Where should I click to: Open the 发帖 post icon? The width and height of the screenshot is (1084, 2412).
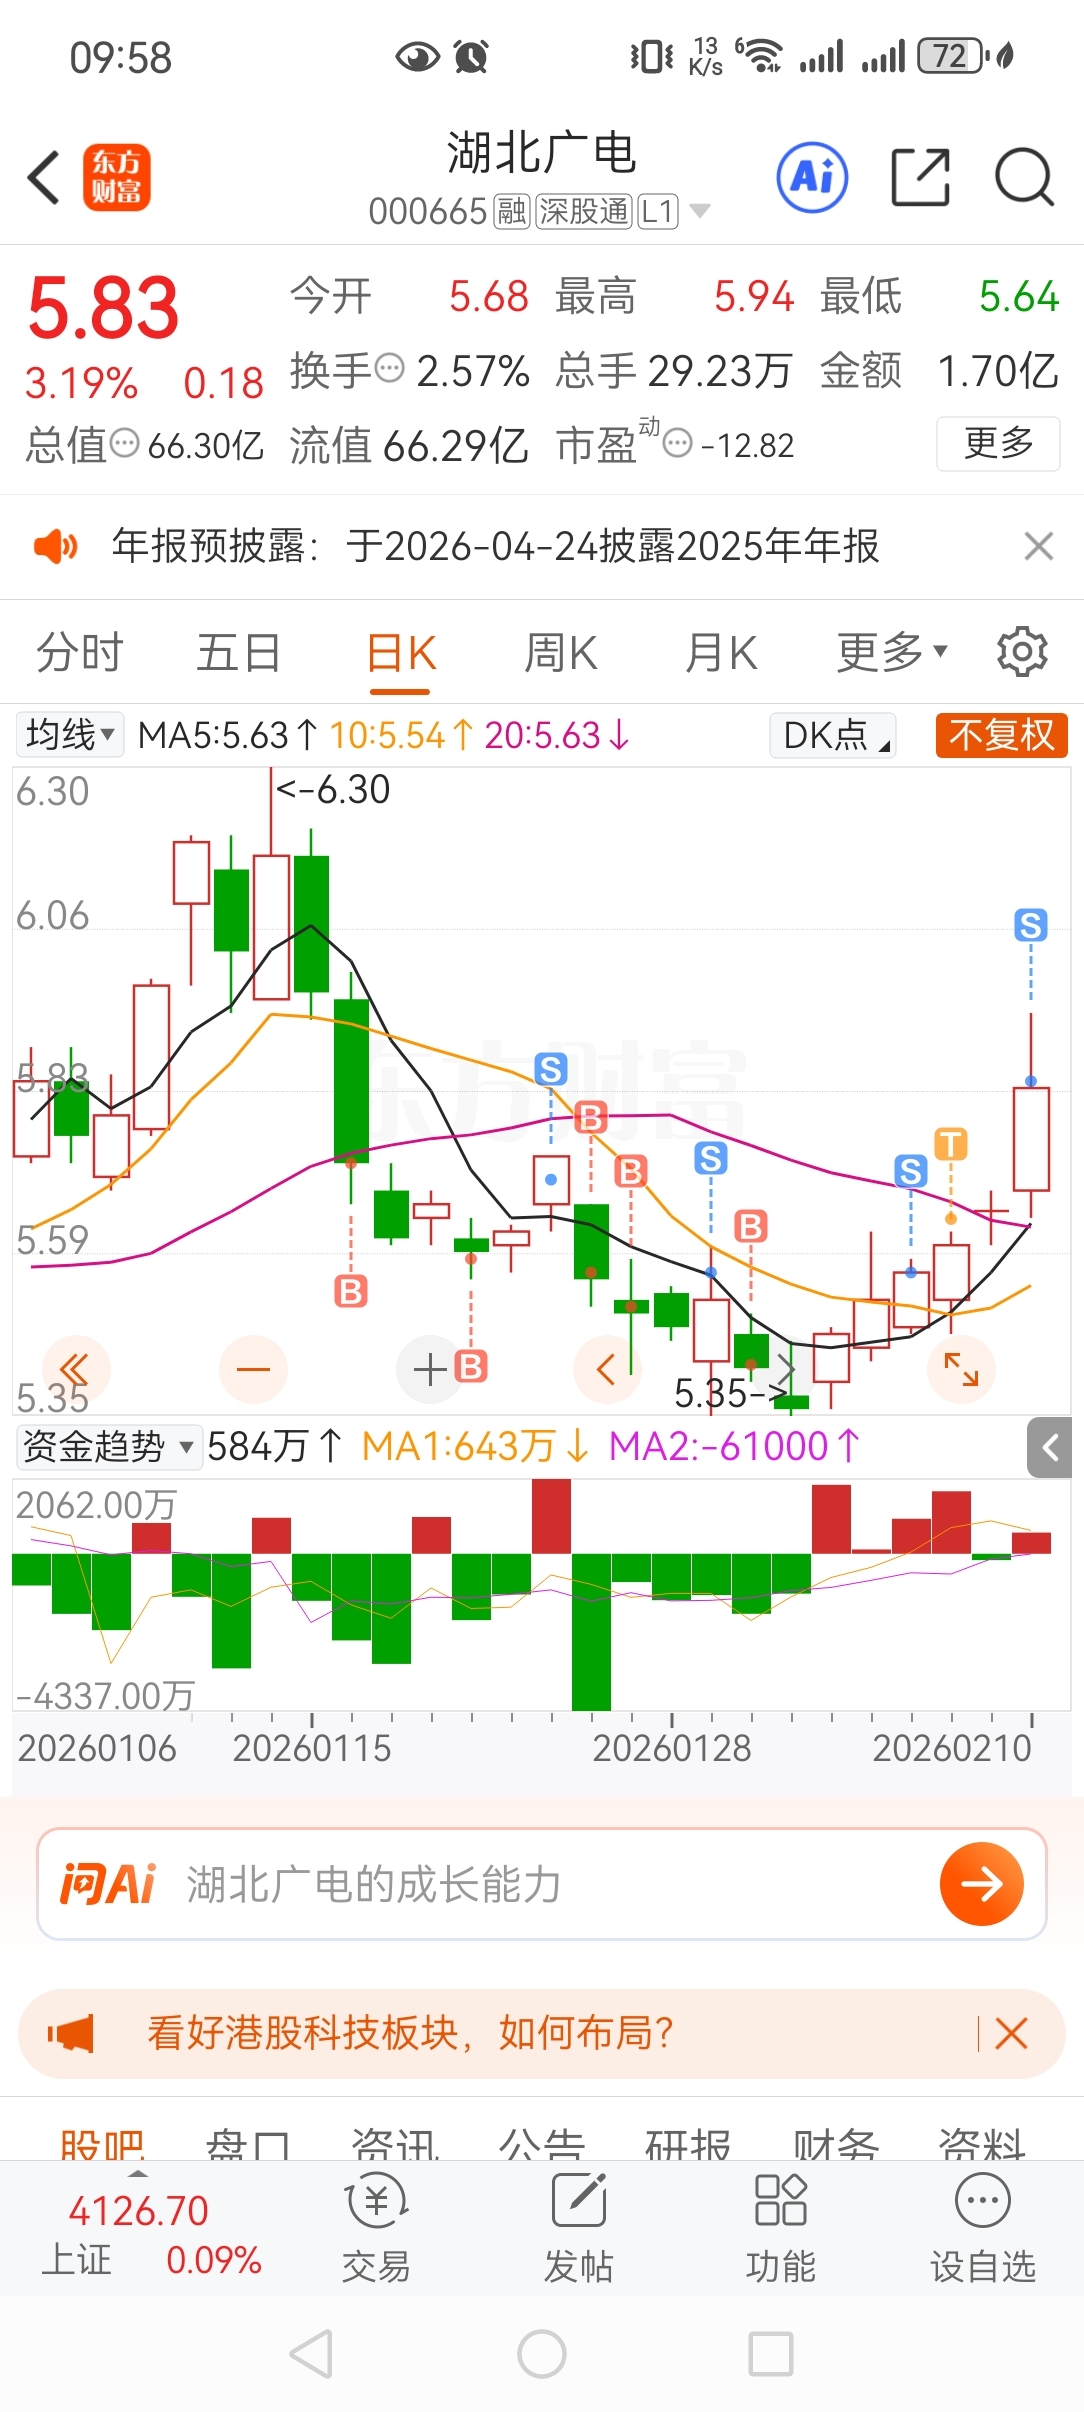pyautogui.click(x=578, y=2229)
